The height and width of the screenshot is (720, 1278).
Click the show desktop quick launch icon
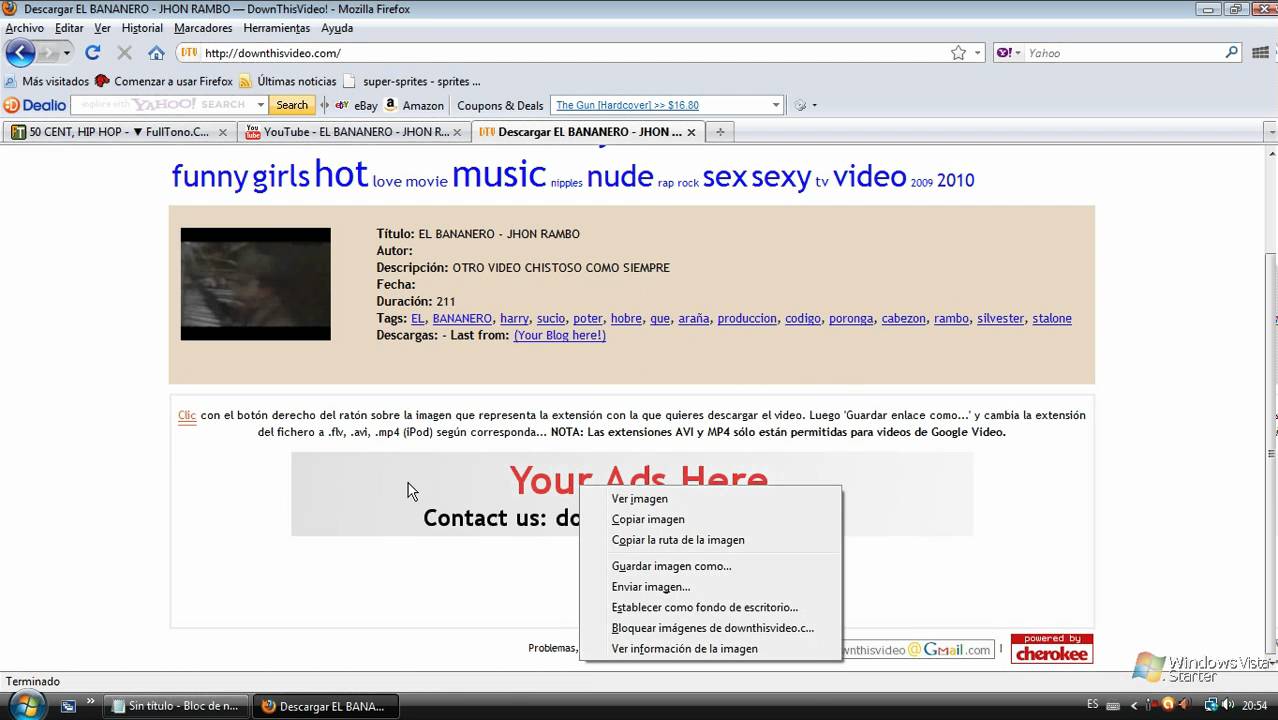coord(68,706)
